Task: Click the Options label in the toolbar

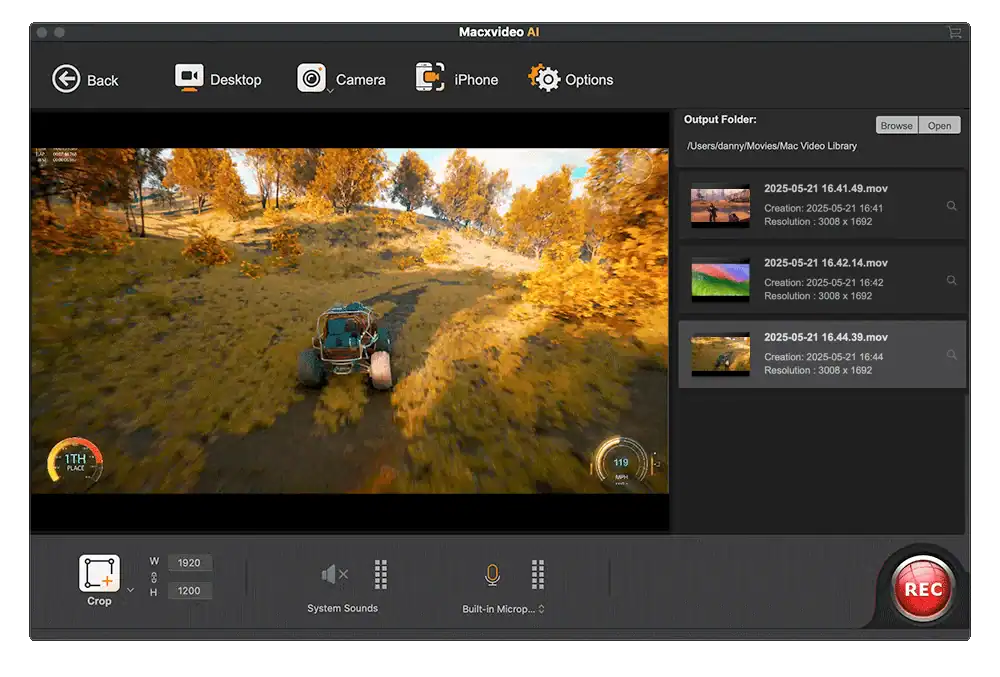Action: point(589,80)
